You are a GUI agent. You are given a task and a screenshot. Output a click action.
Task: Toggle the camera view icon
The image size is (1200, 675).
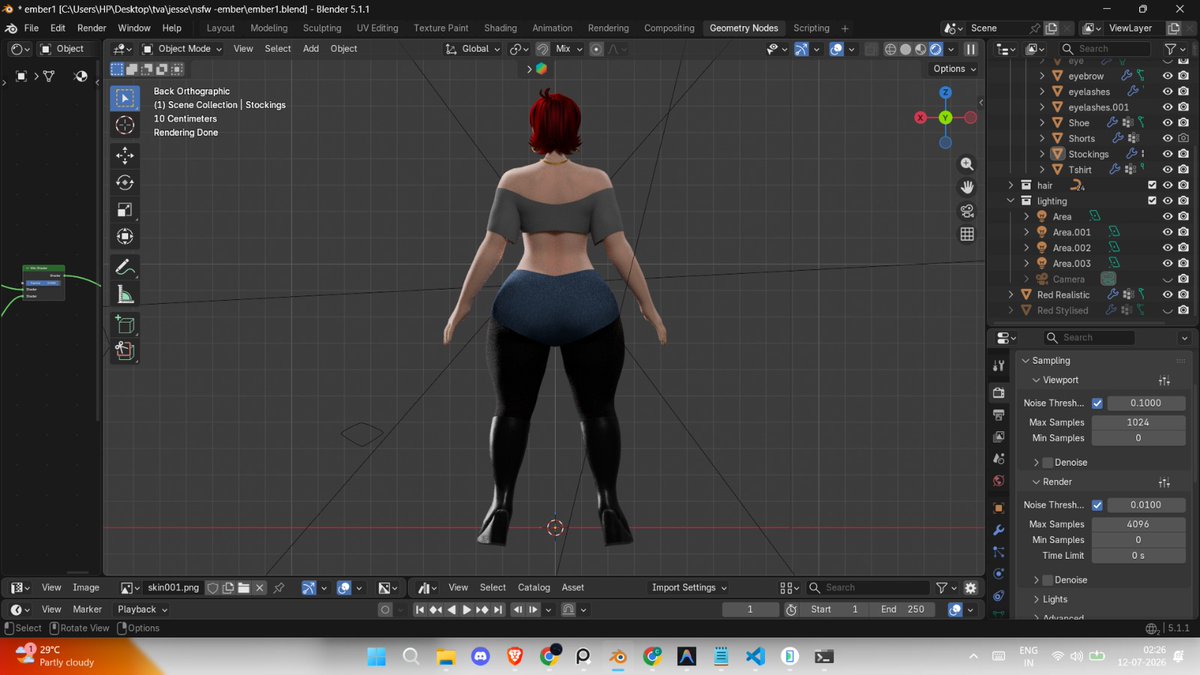967,211
